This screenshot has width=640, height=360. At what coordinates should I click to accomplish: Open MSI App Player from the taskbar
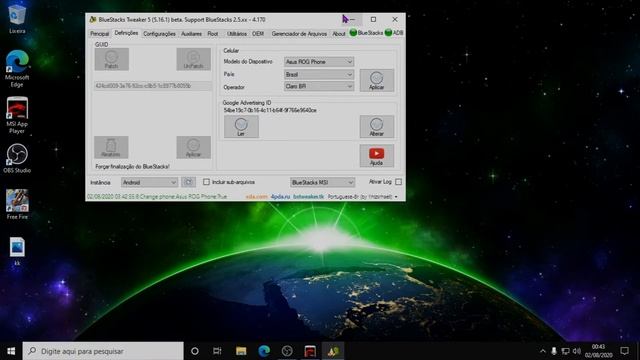[x=310, y=351]
